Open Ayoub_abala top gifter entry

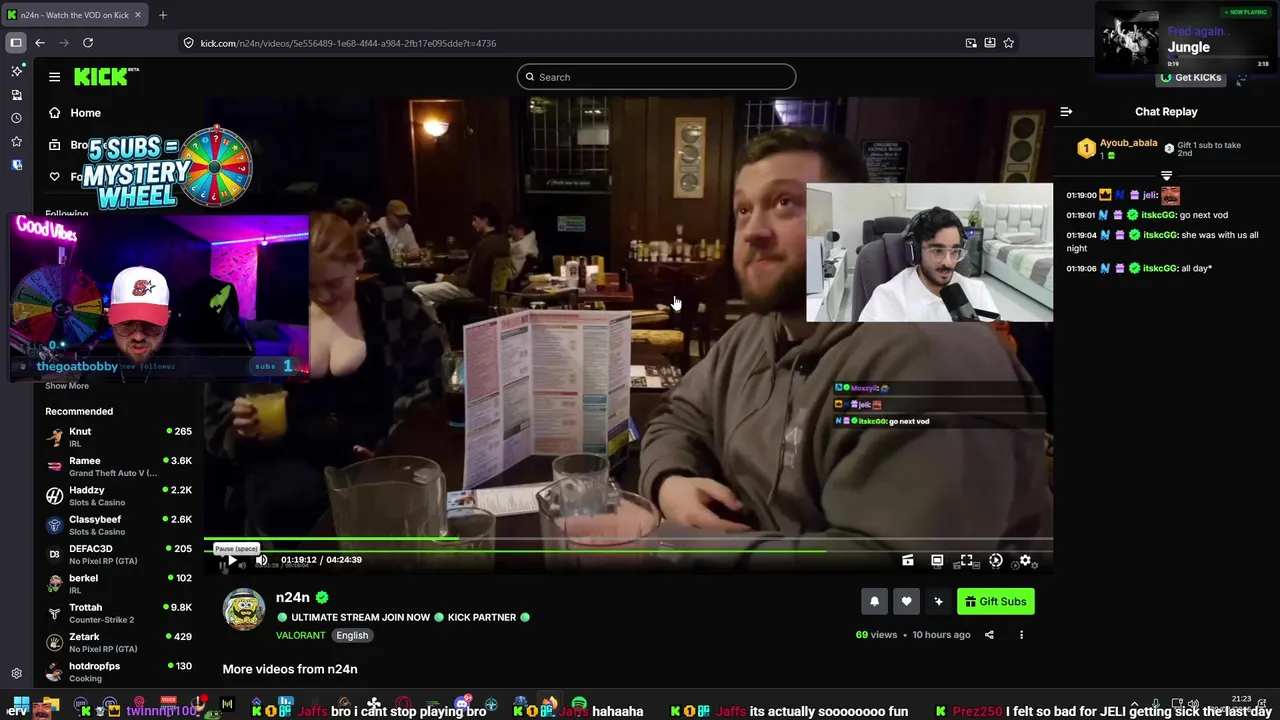[1118, 149]
